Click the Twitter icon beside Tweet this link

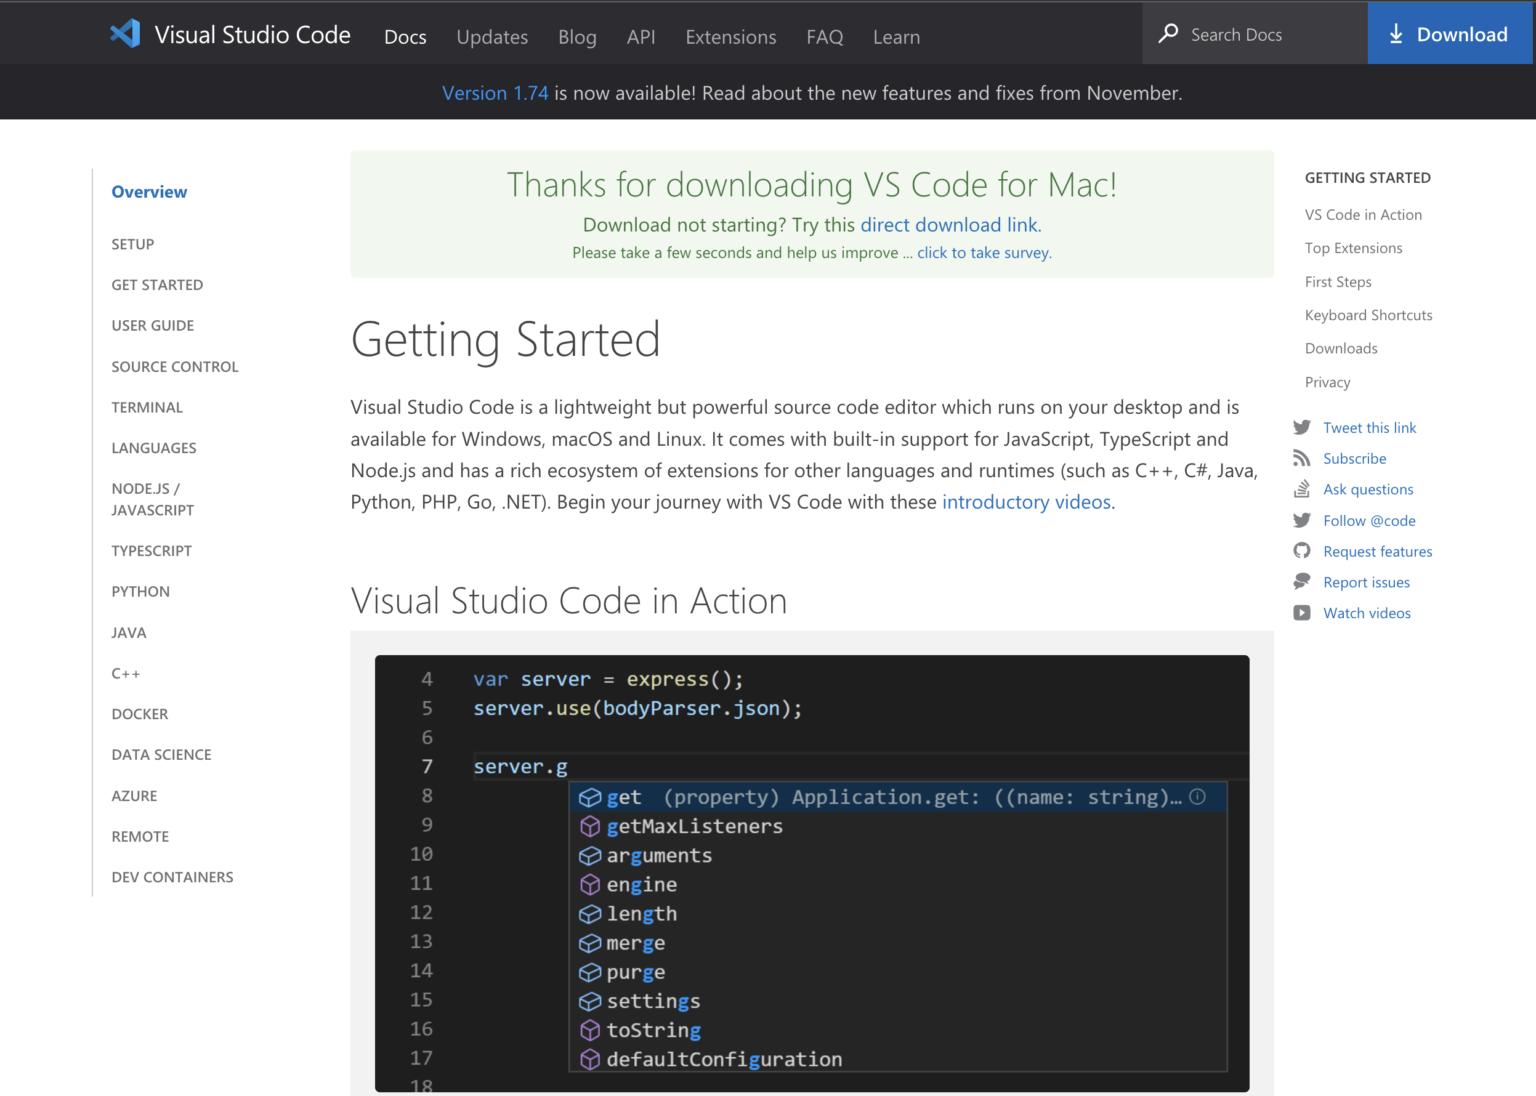(1302, 427)
